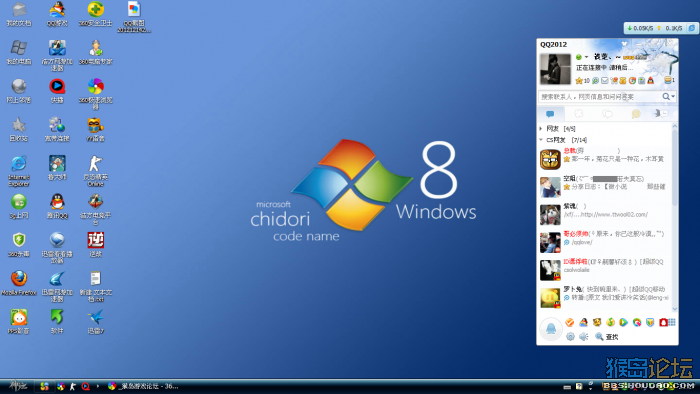Expand quick launch overflow arrow on taskbar
Image resolution: width=700 pixels, height=394 pixels.
[98, 386]
